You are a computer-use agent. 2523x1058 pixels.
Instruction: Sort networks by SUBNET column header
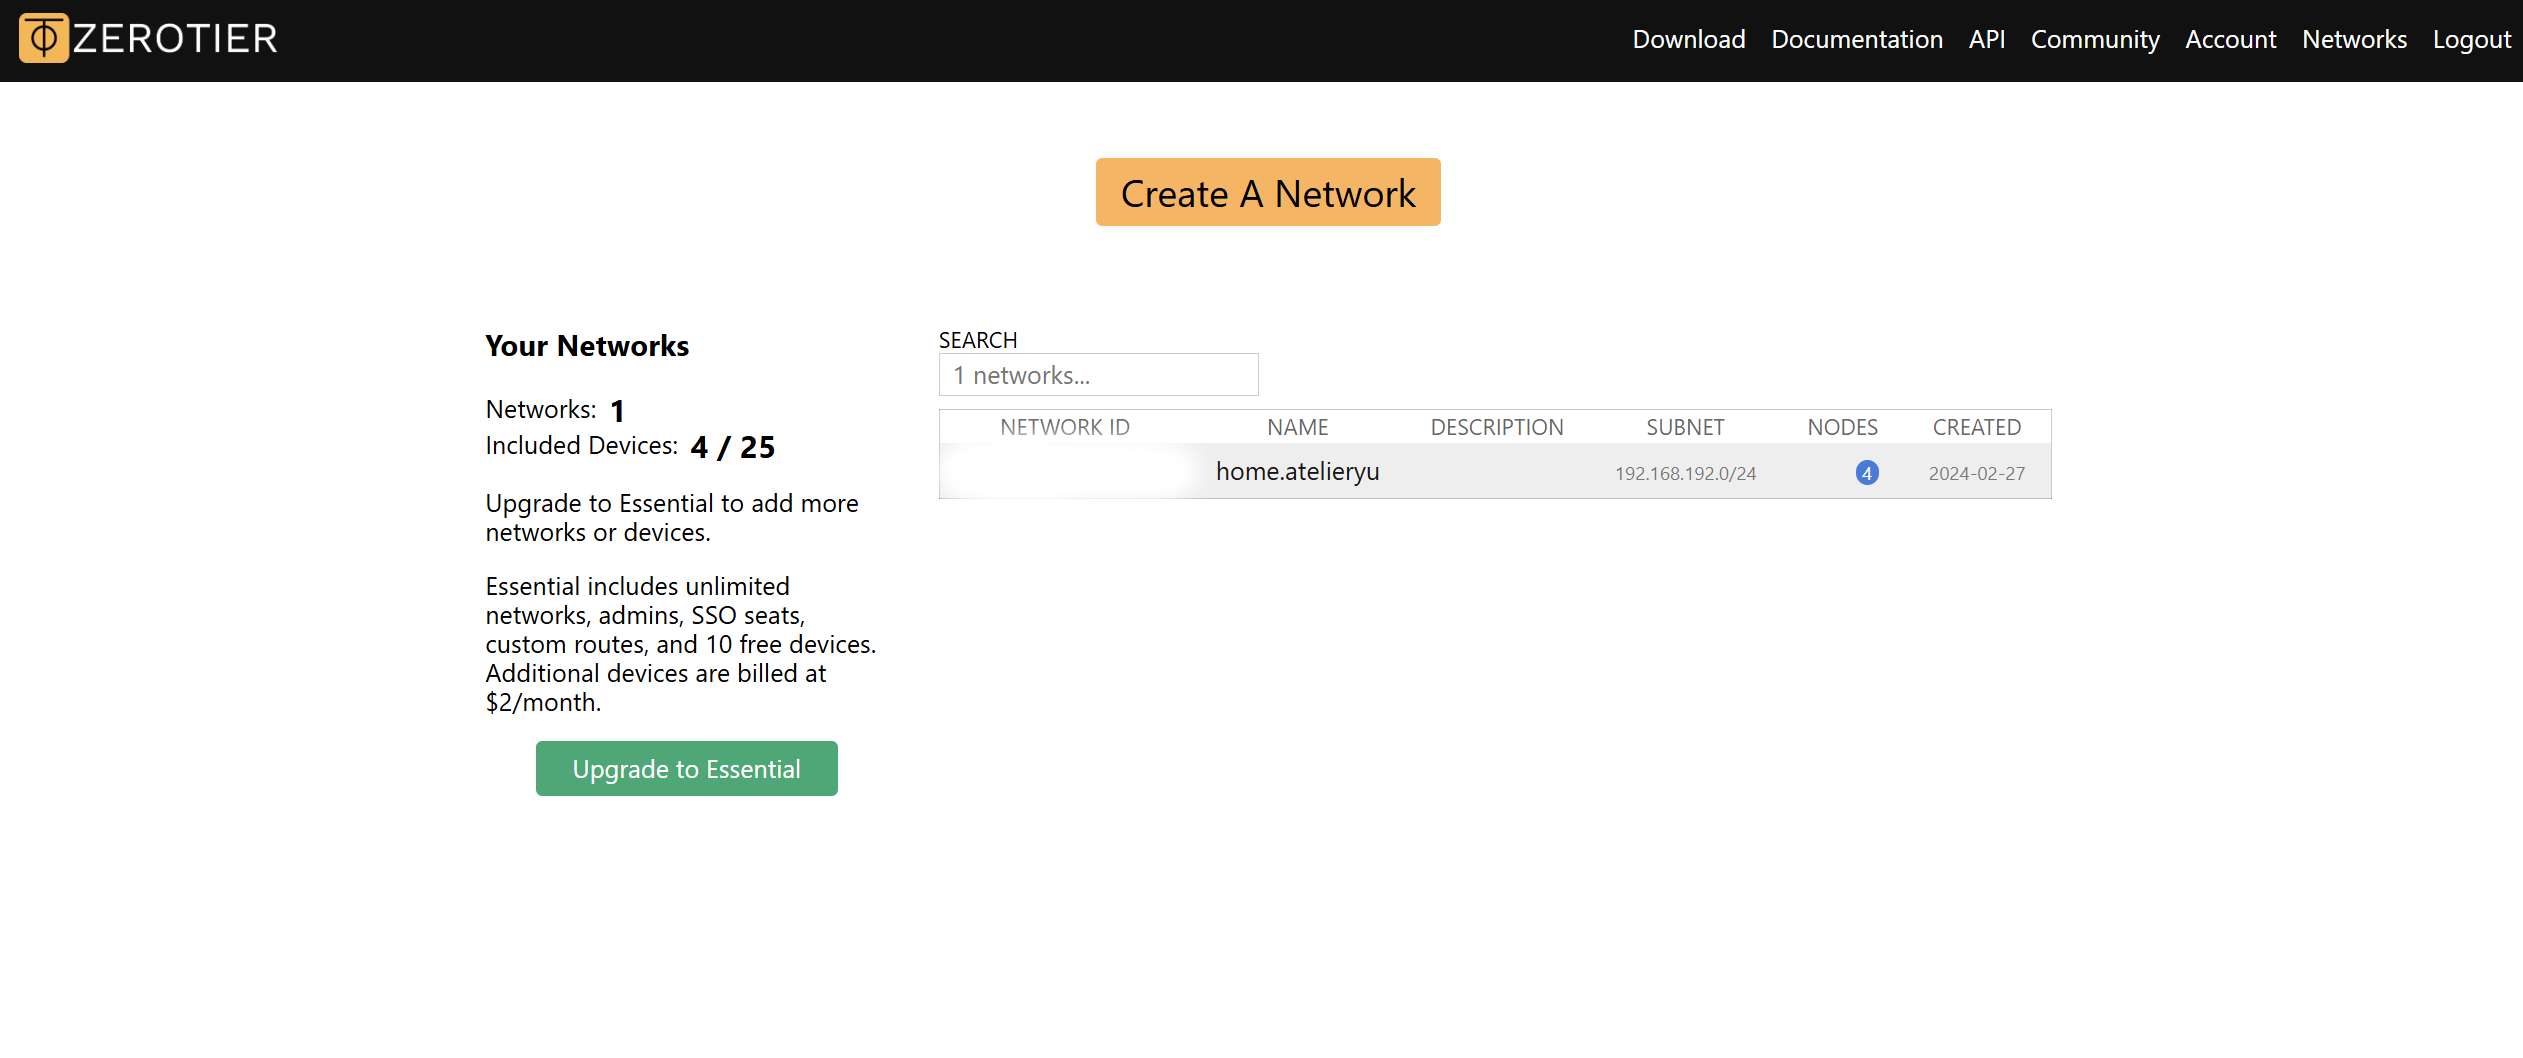(1685, 427)
